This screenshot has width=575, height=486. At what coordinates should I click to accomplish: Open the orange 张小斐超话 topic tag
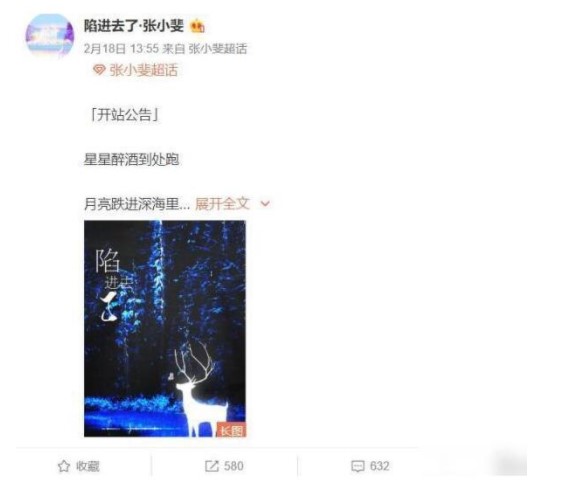(144, 70)
